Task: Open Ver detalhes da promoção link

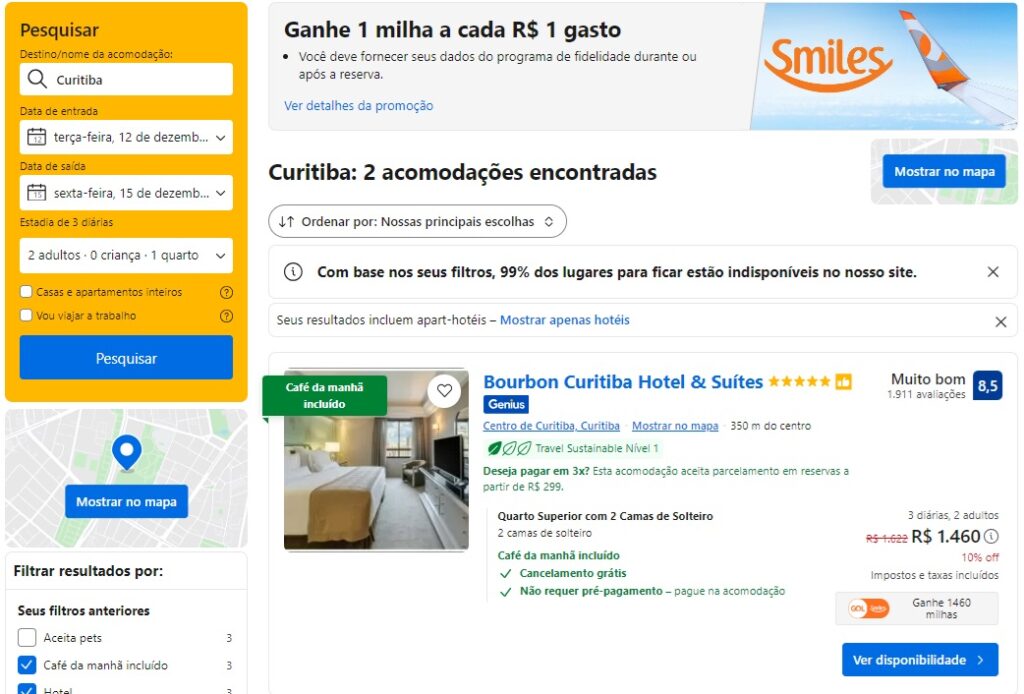Action: click(x=359, y=106)
